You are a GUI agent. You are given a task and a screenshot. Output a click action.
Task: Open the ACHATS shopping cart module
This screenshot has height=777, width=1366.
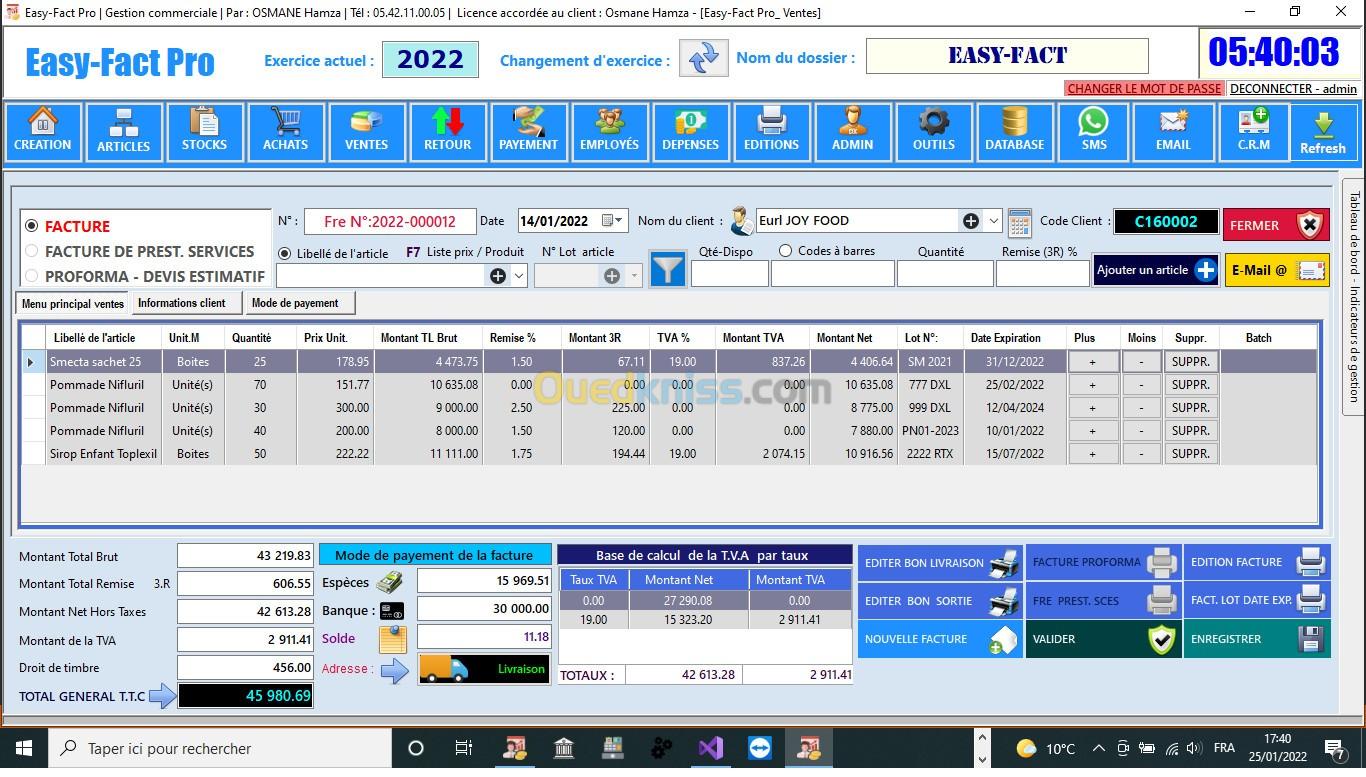(285, 131)
